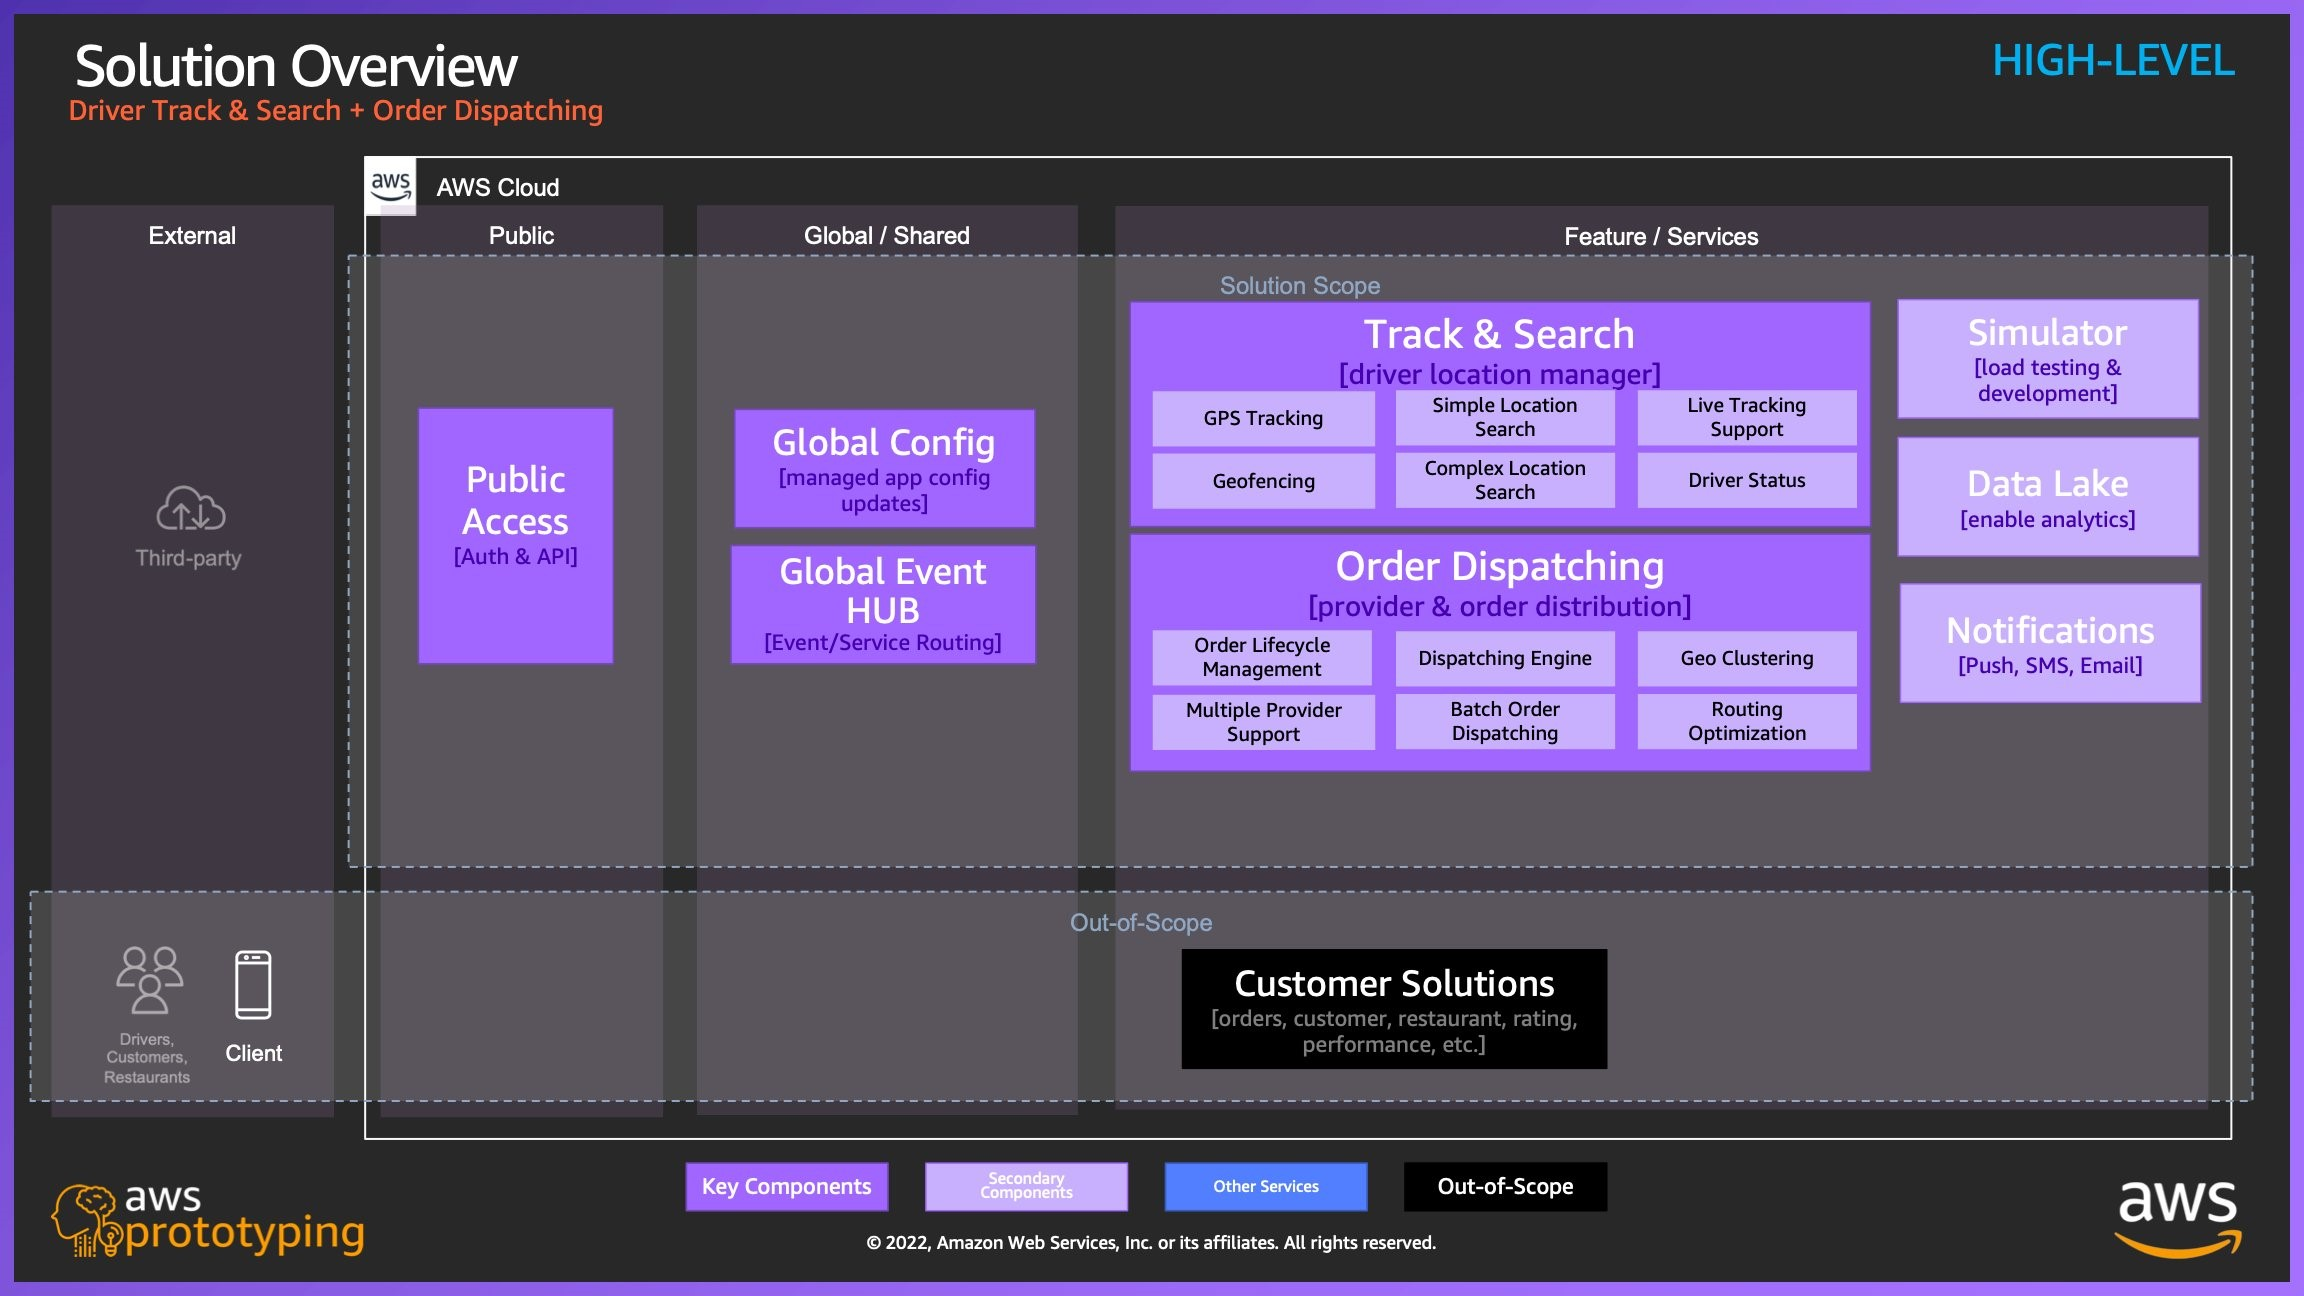This screenshot has height=1296, width=2304.
Task: Click the blue Other Services legend swatch
Action: pyautogui.click(x=1265, y=1186)
